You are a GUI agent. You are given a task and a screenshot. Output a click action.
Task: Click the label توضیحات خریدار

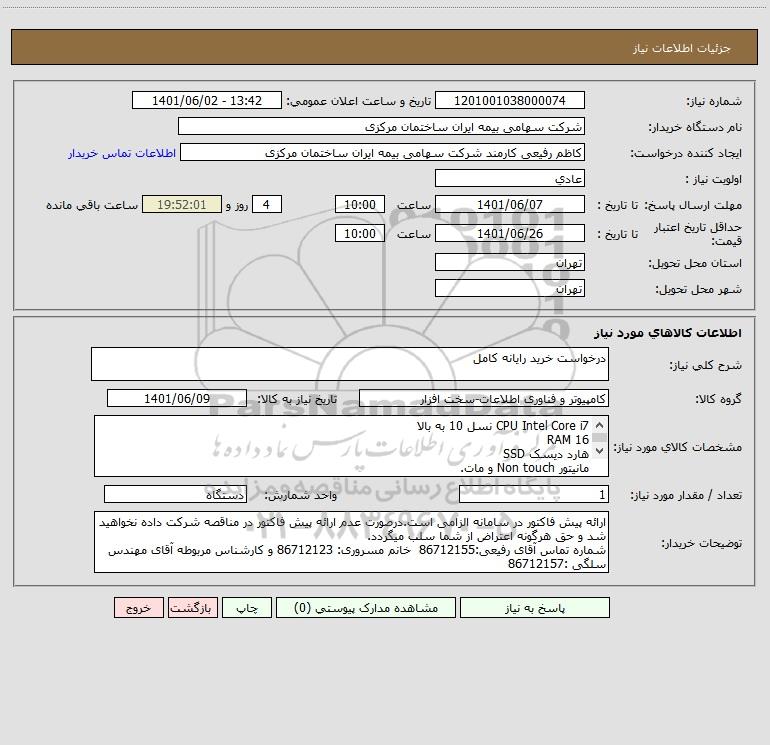(x=702, y=543)
